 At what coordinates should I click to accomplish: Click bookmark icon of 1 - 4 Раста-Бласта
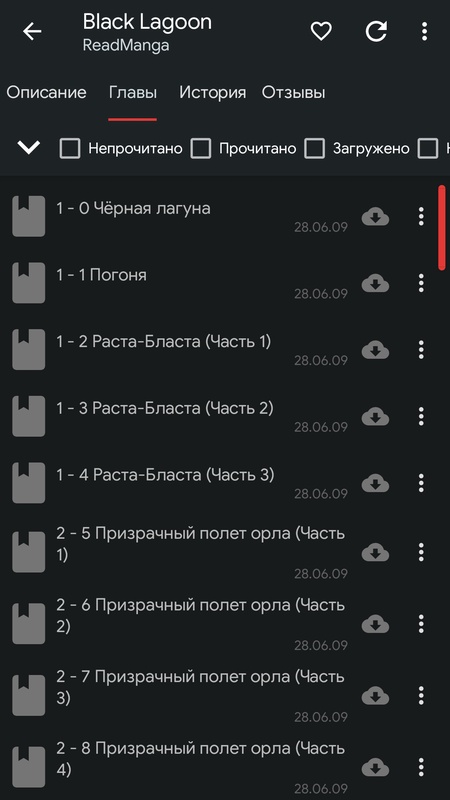coord(29,483)
